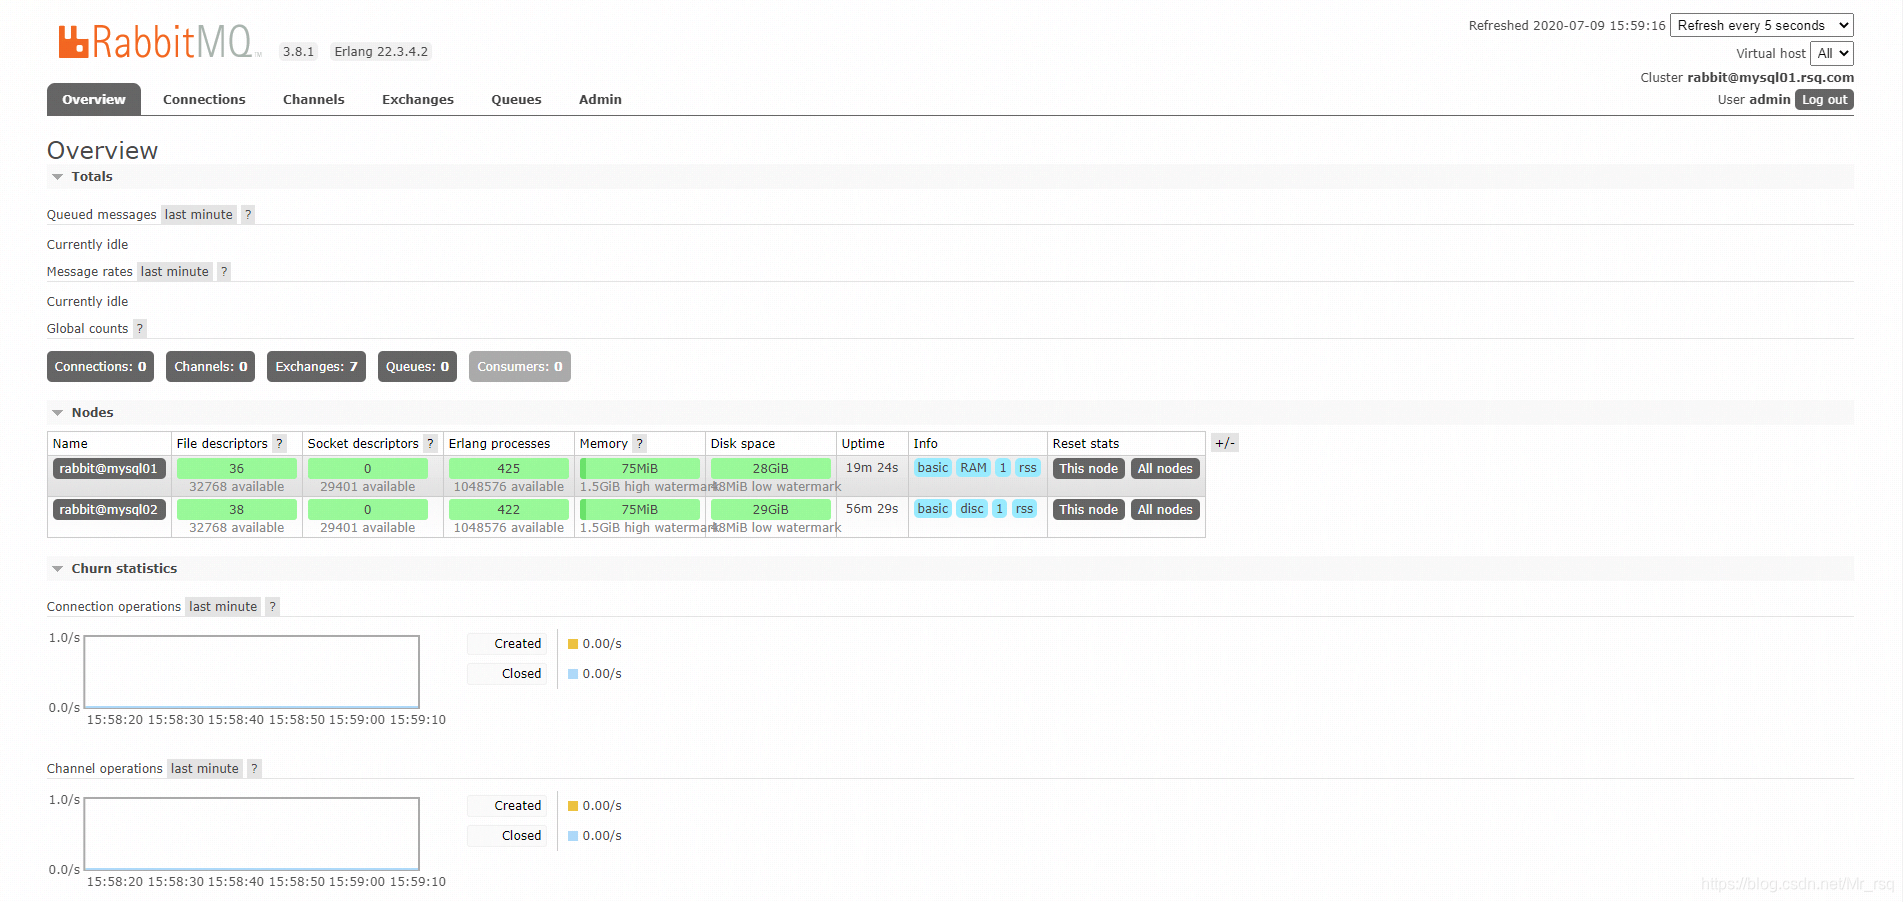Change Message rates last minute range
This screenshot has width=1903, height=902.
(x=175, y=271)
